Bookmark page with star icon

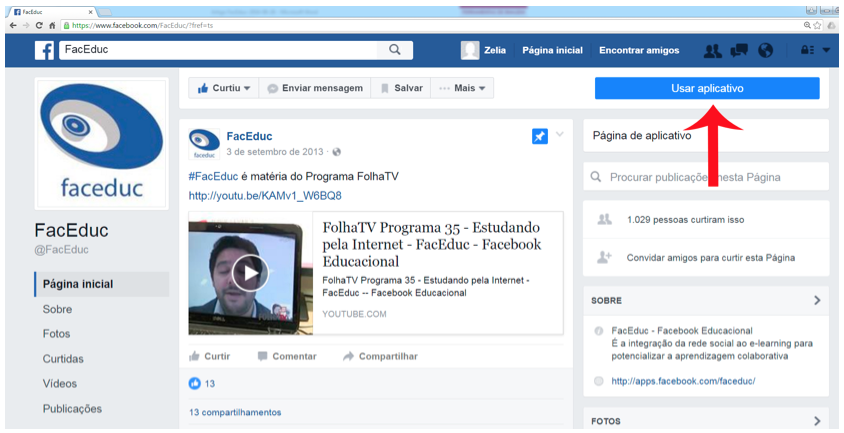pos(818,25)
